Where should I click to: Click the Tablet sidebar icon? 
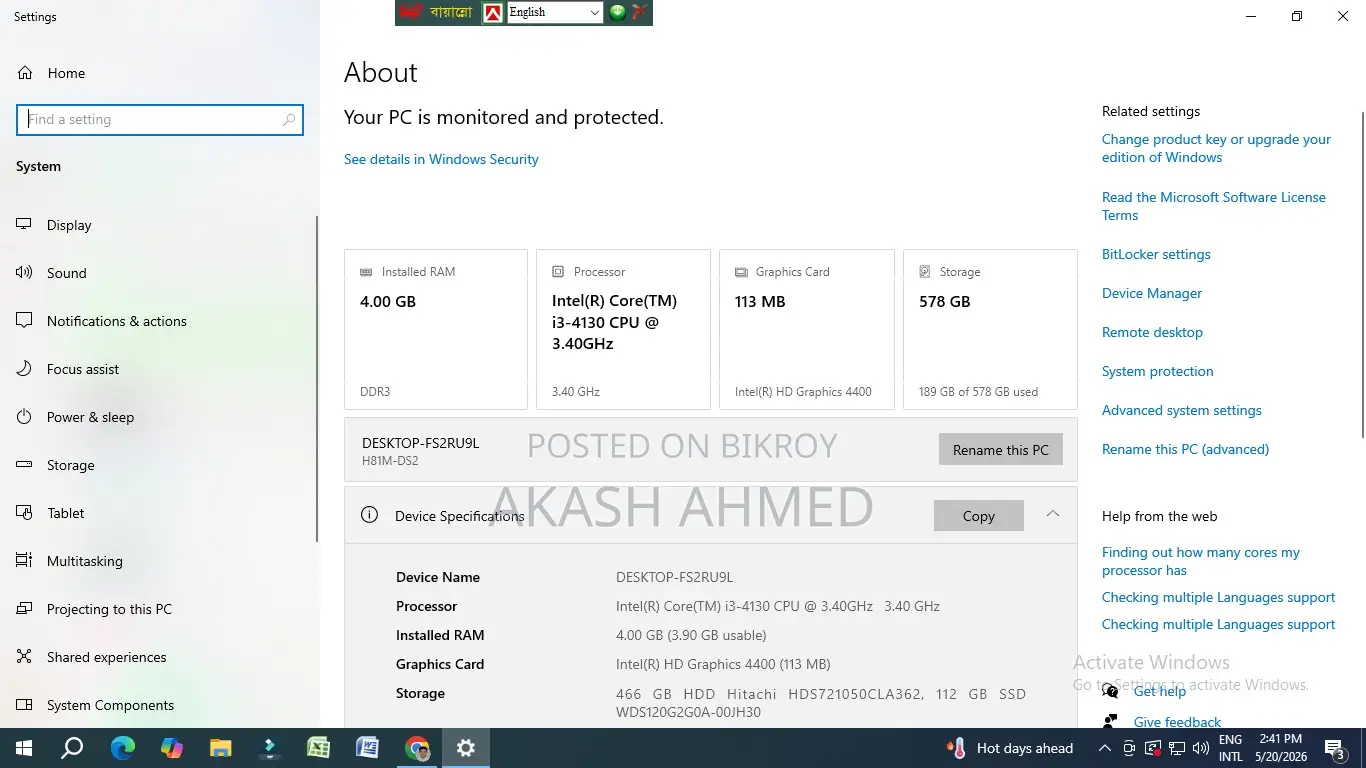pyautogui.click(x=25, y=513)
